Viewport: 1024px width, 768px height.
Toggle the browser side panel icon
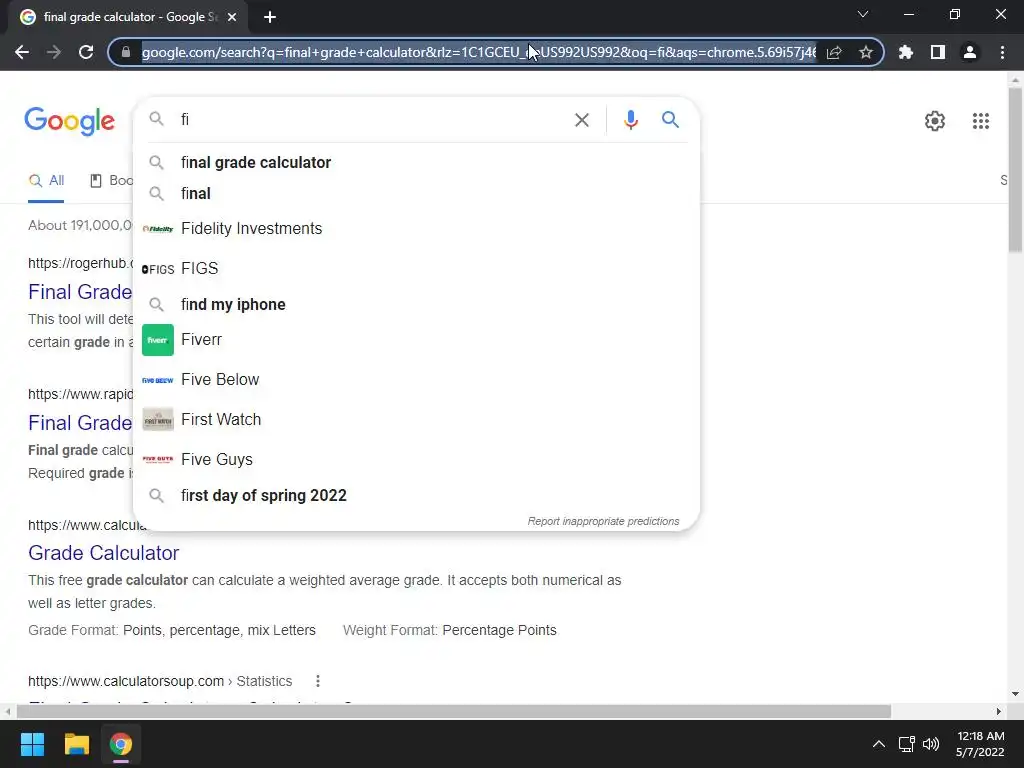click(x=938, y=52)
